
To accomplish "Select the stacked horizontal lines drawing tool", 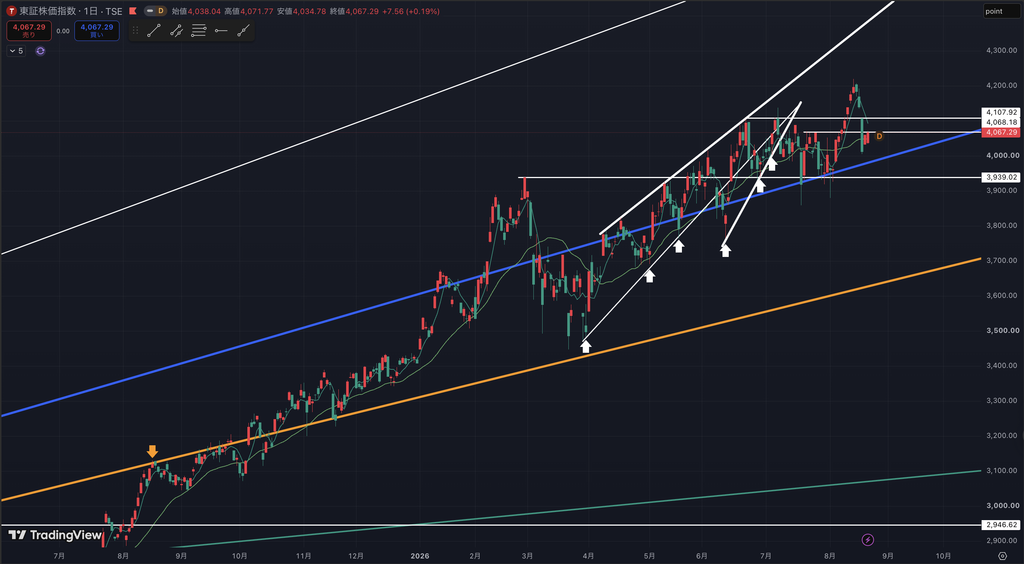I will pyautogui.click(x=199, y=31).
